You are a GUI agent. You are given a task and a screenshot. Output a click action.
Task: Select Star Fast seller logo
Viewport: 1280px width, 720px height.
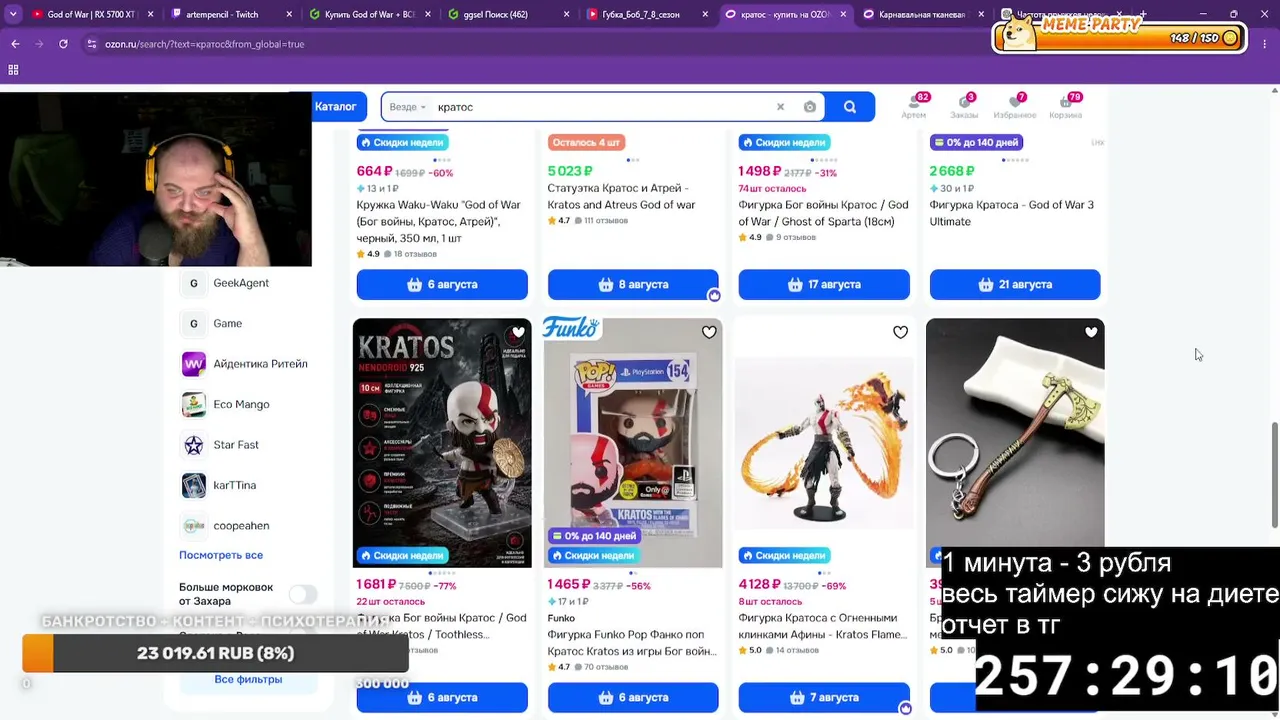194,445
